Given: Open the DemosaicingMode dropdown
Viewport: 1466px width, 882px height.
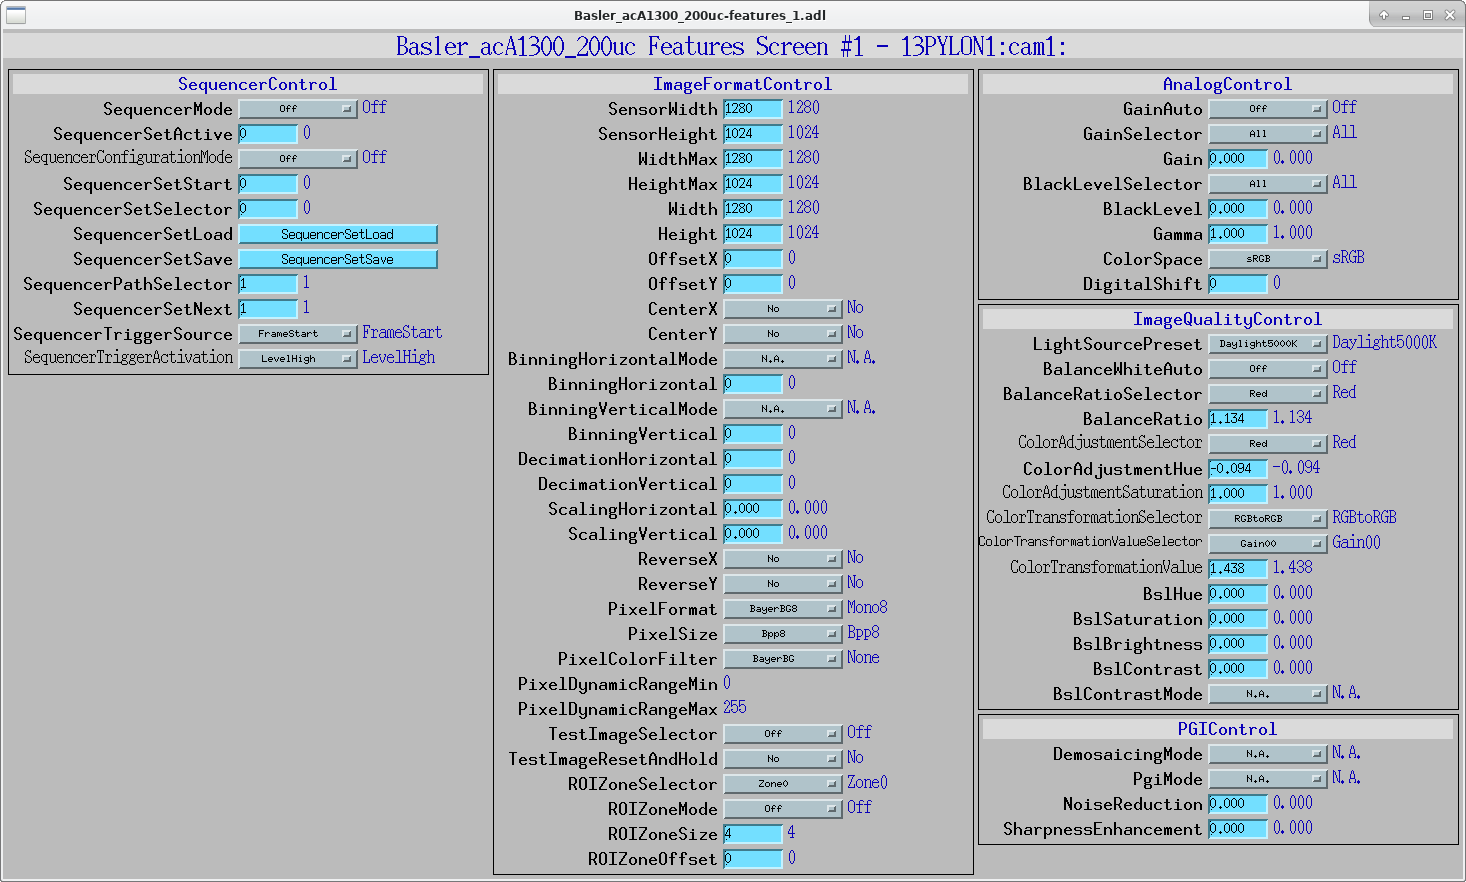Looking at the screenshot, I should [x=1268, y=753].
